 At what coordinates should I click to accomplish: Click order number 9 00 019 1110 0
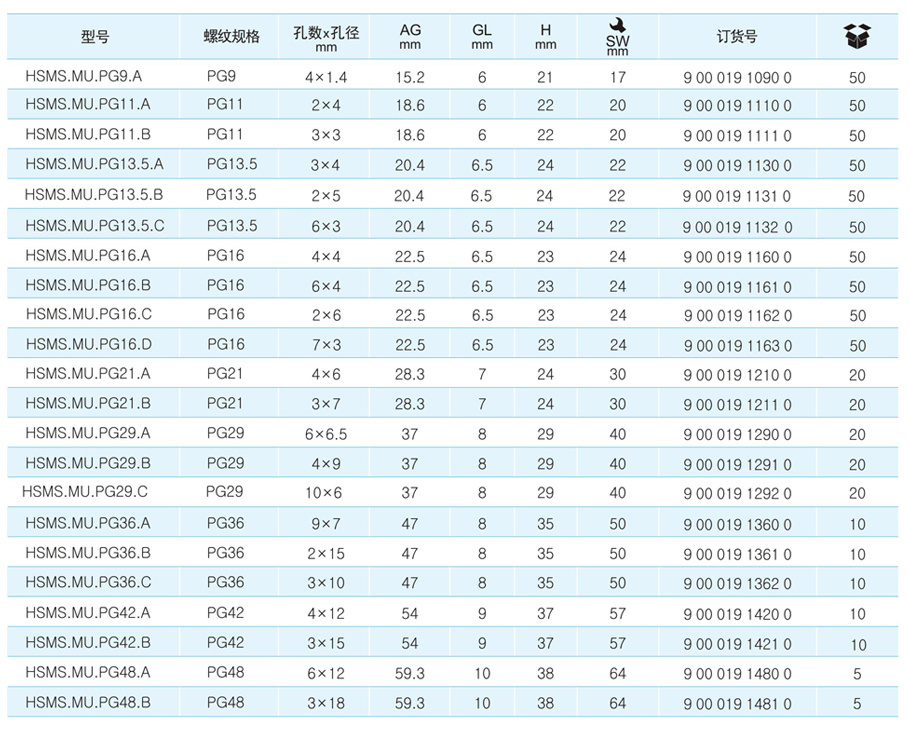pyautogui.click(x=737, y=106)
